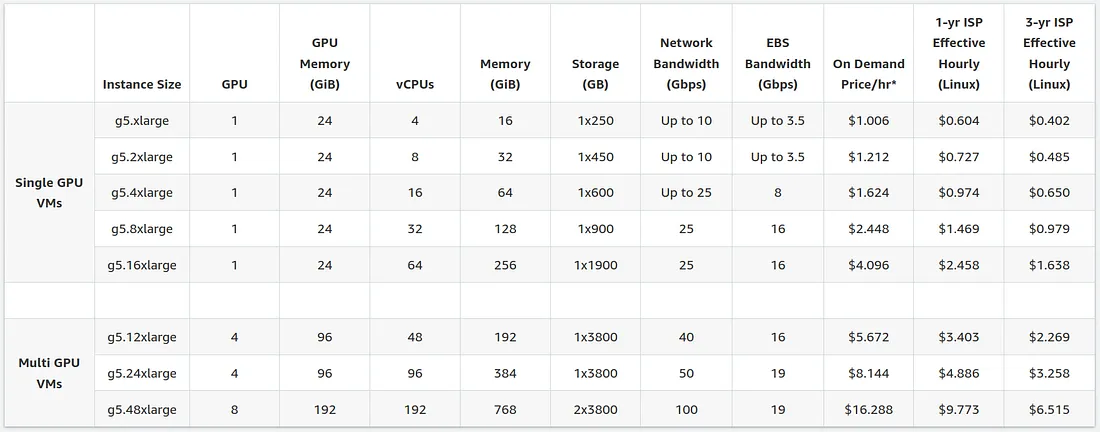Viewport: 1100px width, 432px height.
Task: Select the vCPUs column header
Action: click(x=415, y=84)
